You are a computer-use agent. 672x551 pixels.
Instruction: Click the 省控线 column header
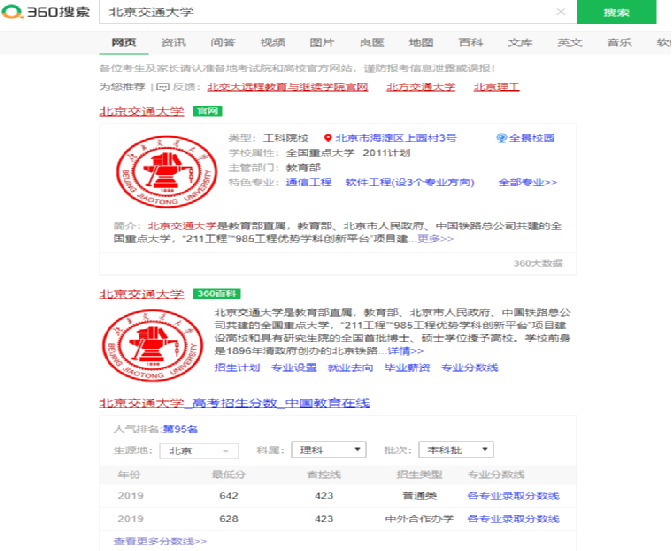click(x=324, y=475)
